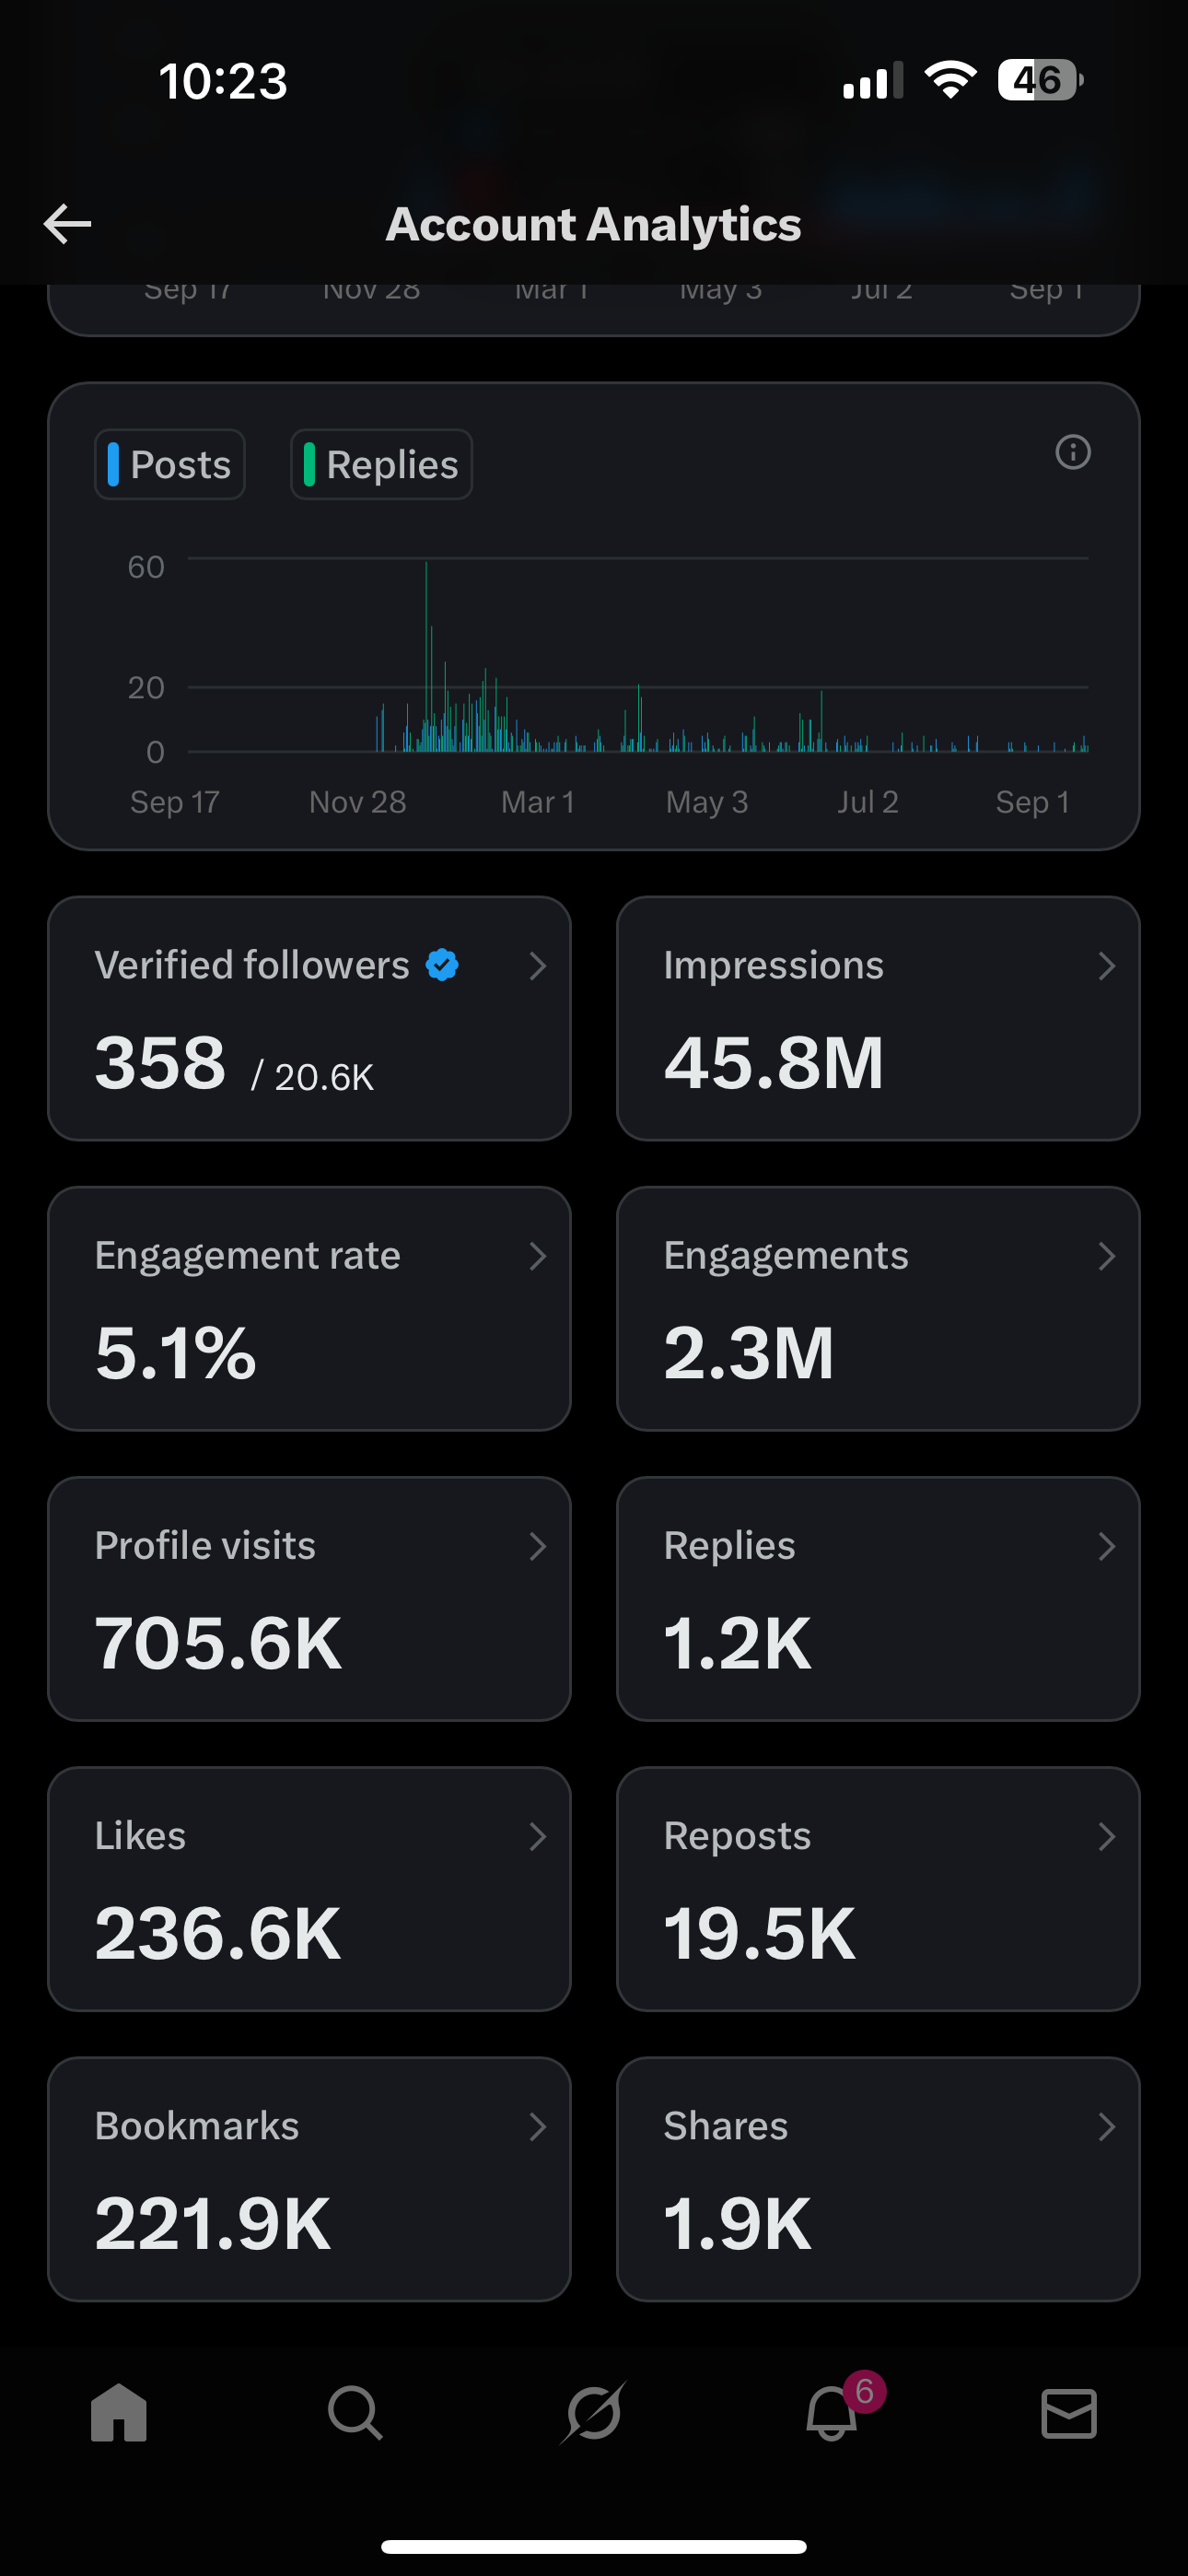Toggle Posts series in chart
Screen dimensions: 1188x2576
(x=170, y=465)
